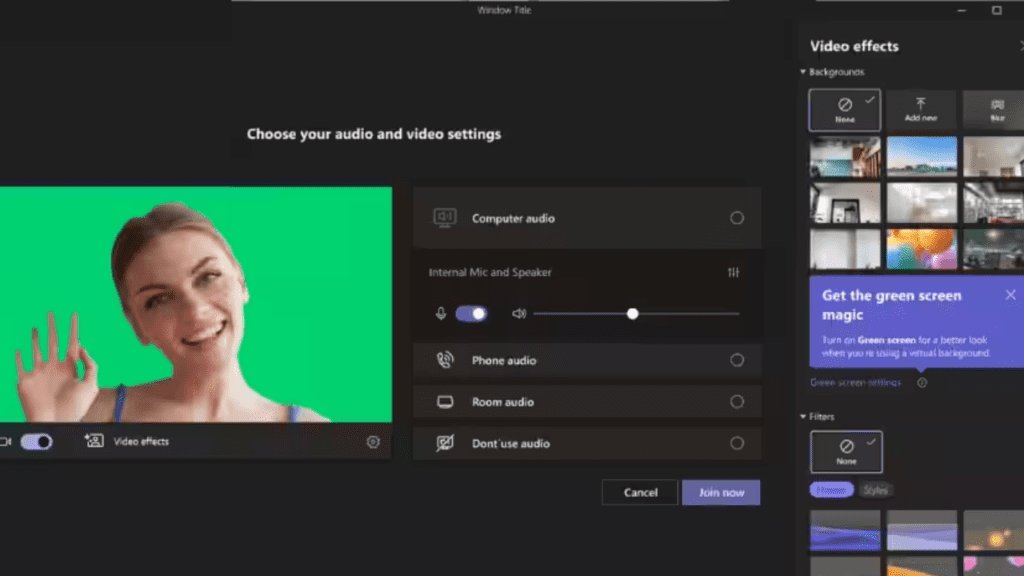Viewport: 1024px width, 576px height.
Task: Click the info icon beside Green screen settings
Action: coord(921,383)
